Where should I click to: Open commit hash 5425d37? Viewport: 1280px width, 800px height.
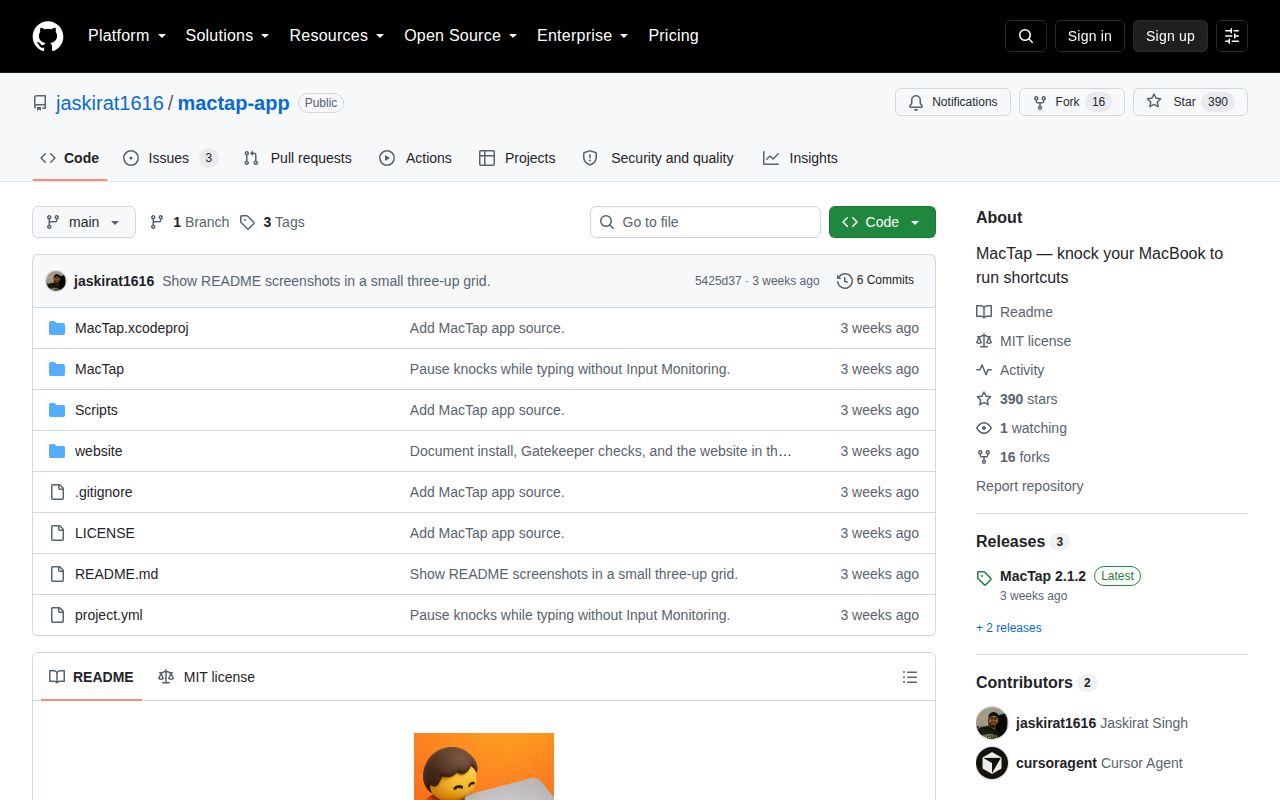coord(718,281)
